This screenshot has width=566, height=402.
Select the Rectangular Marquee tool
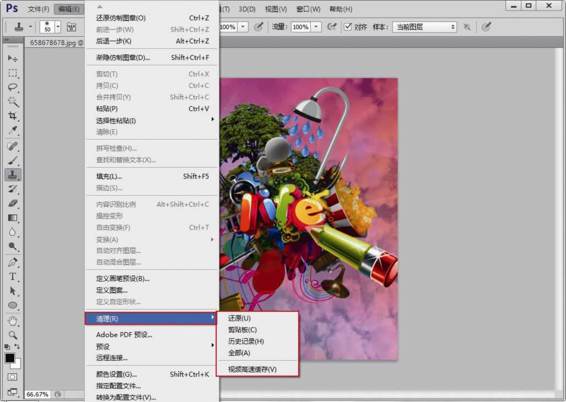click(x=13, y=73)
